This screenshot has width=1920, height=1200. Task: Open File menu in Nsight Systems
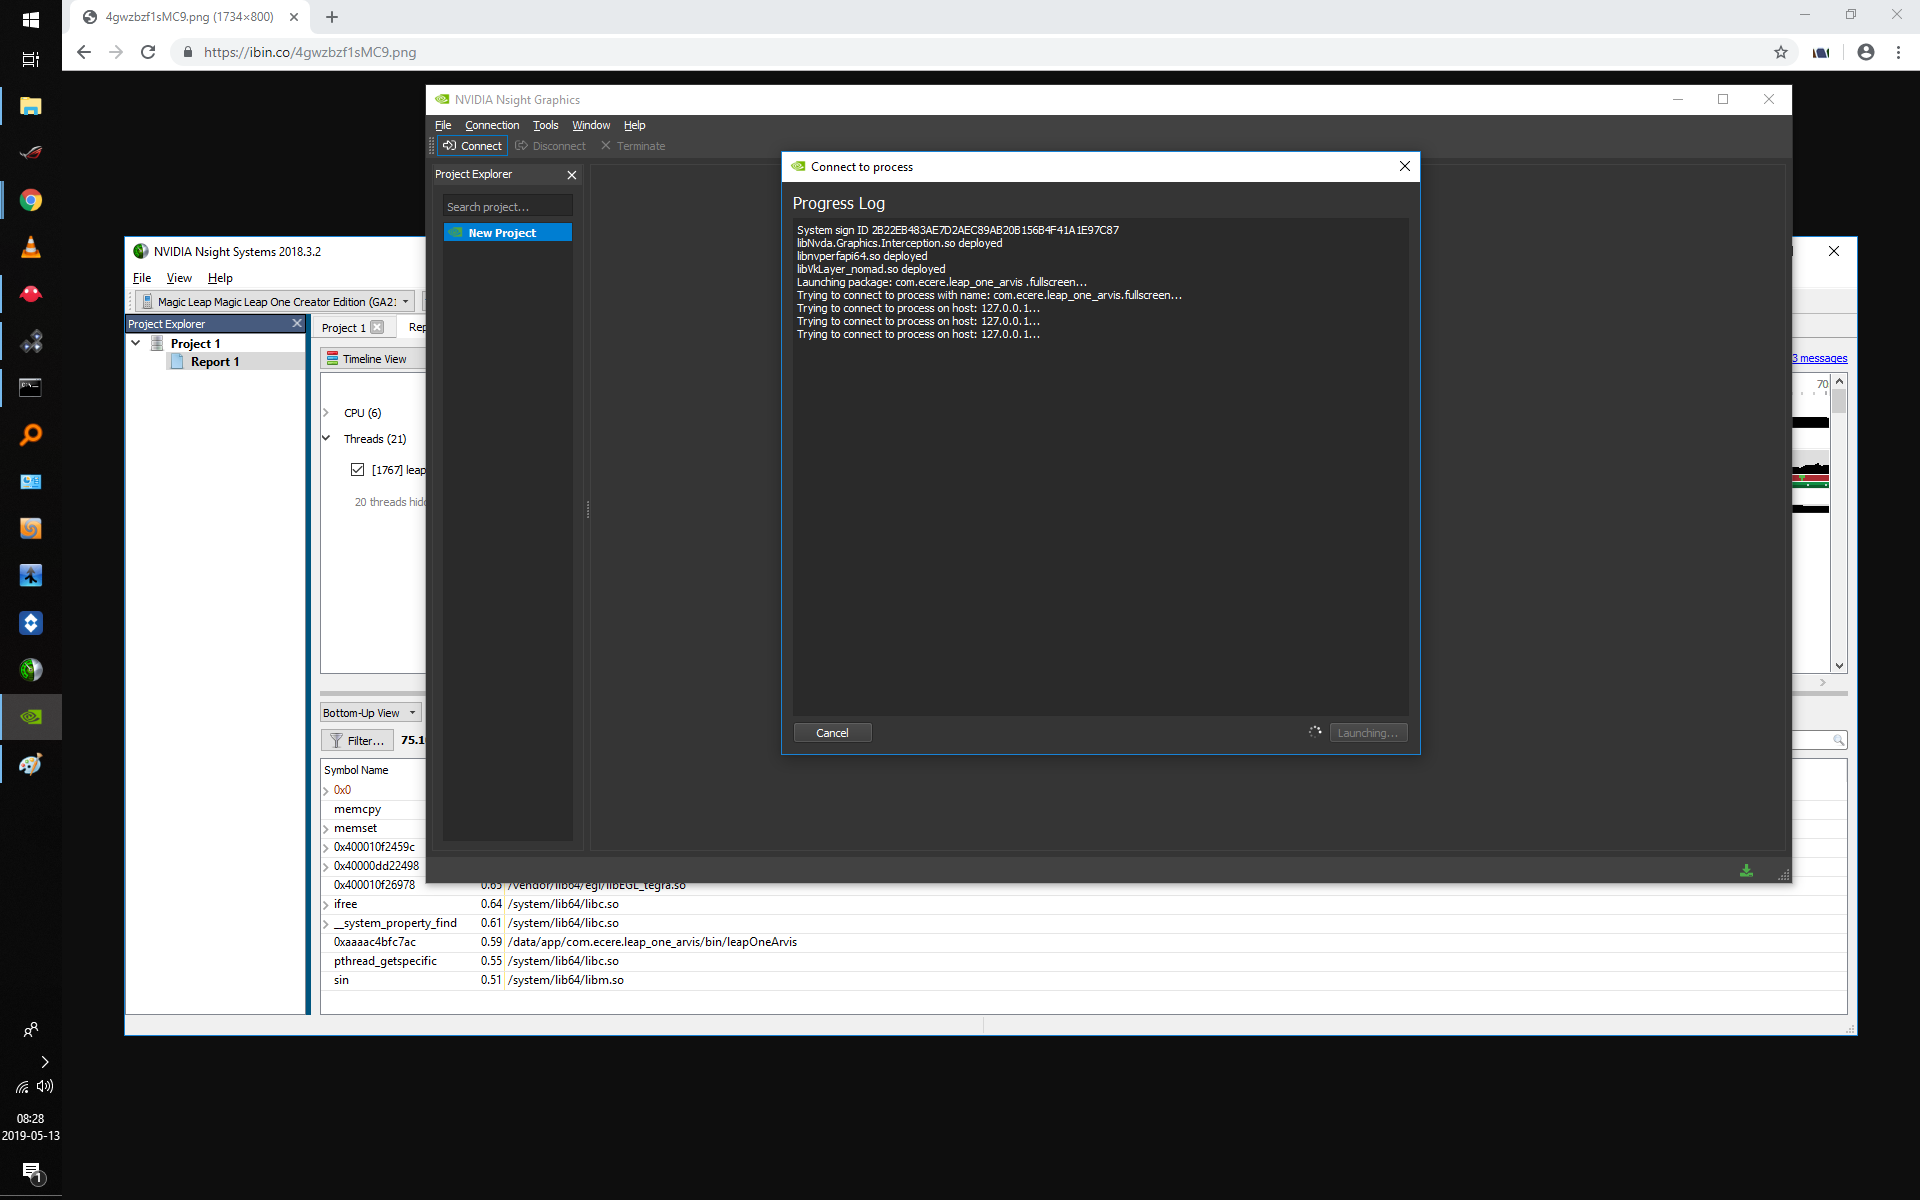point(142,278)
